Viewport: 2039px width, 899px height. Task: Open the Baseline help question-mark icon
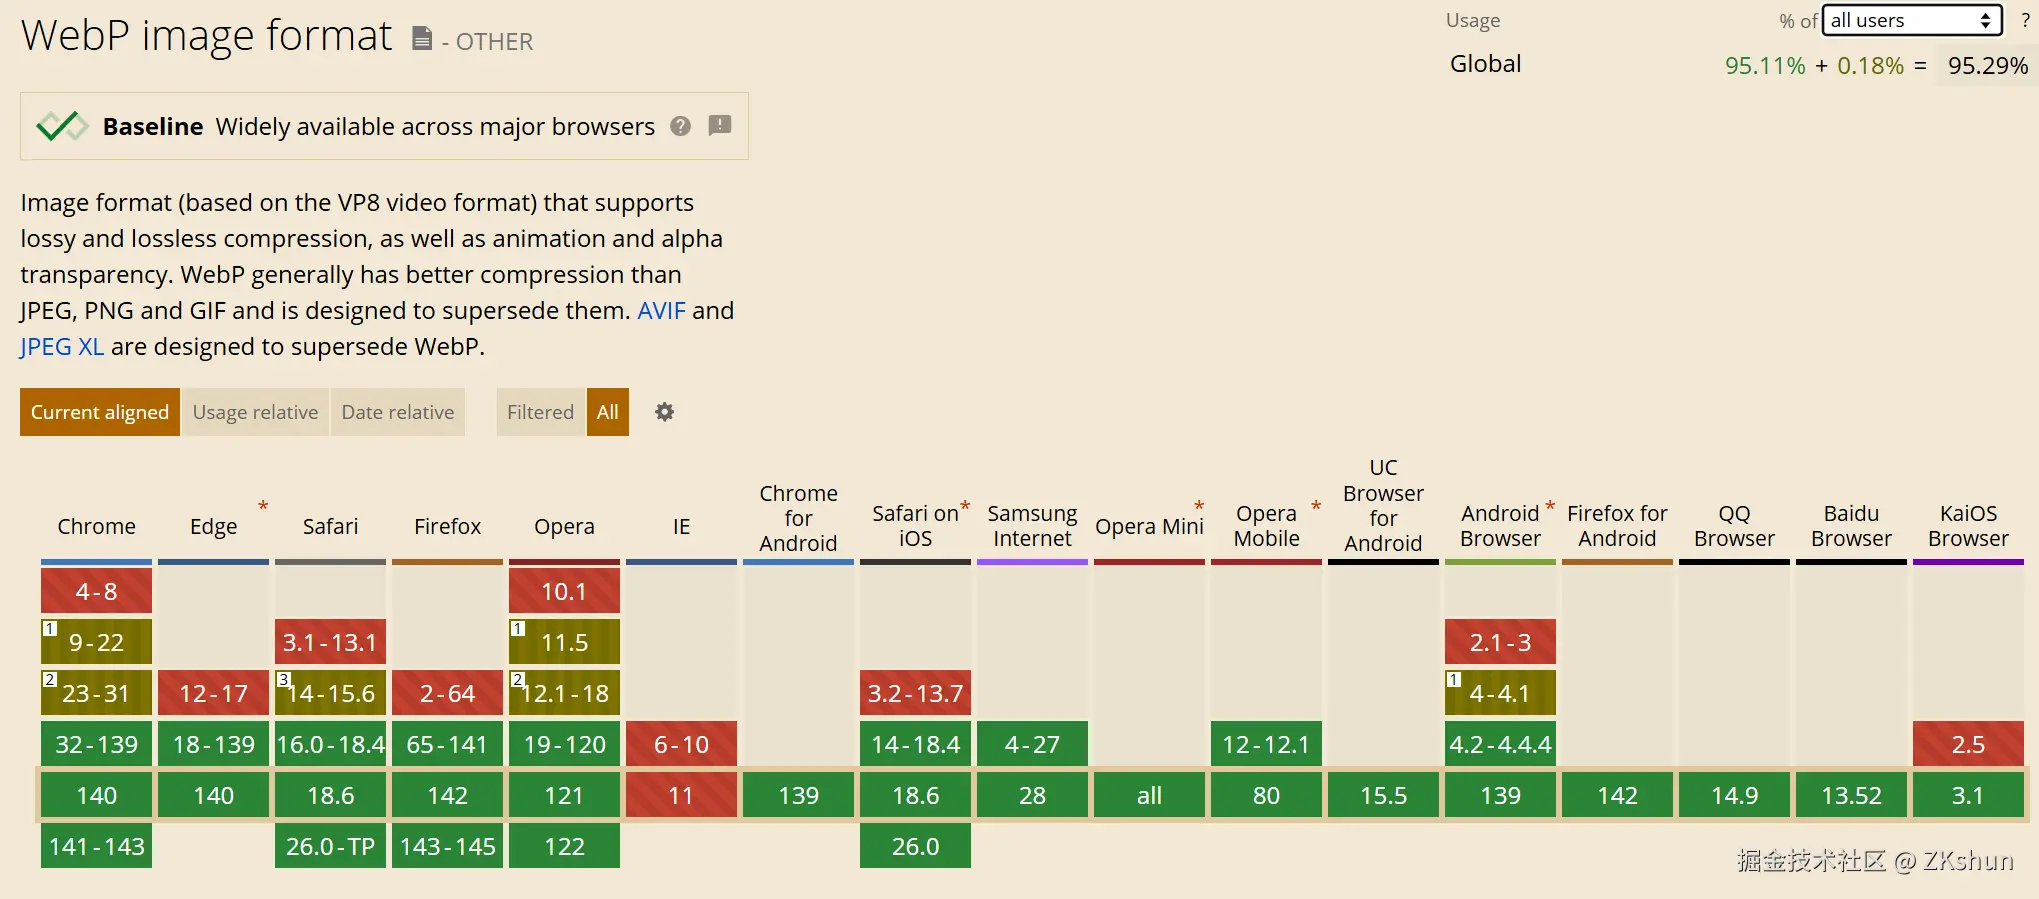pos(681,126)
